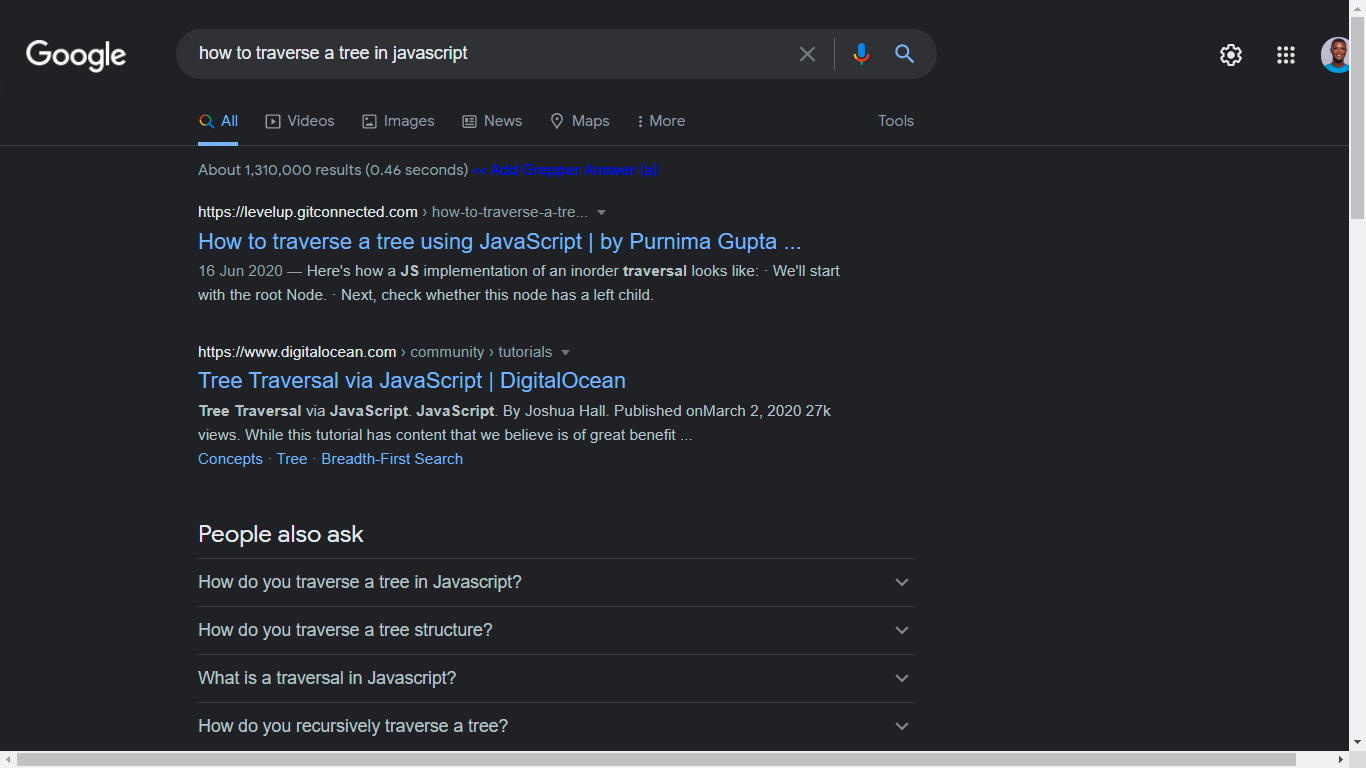This screenshot has height=768, width=1366.
Task: Open the Google apps grid
Action: 1286,55
